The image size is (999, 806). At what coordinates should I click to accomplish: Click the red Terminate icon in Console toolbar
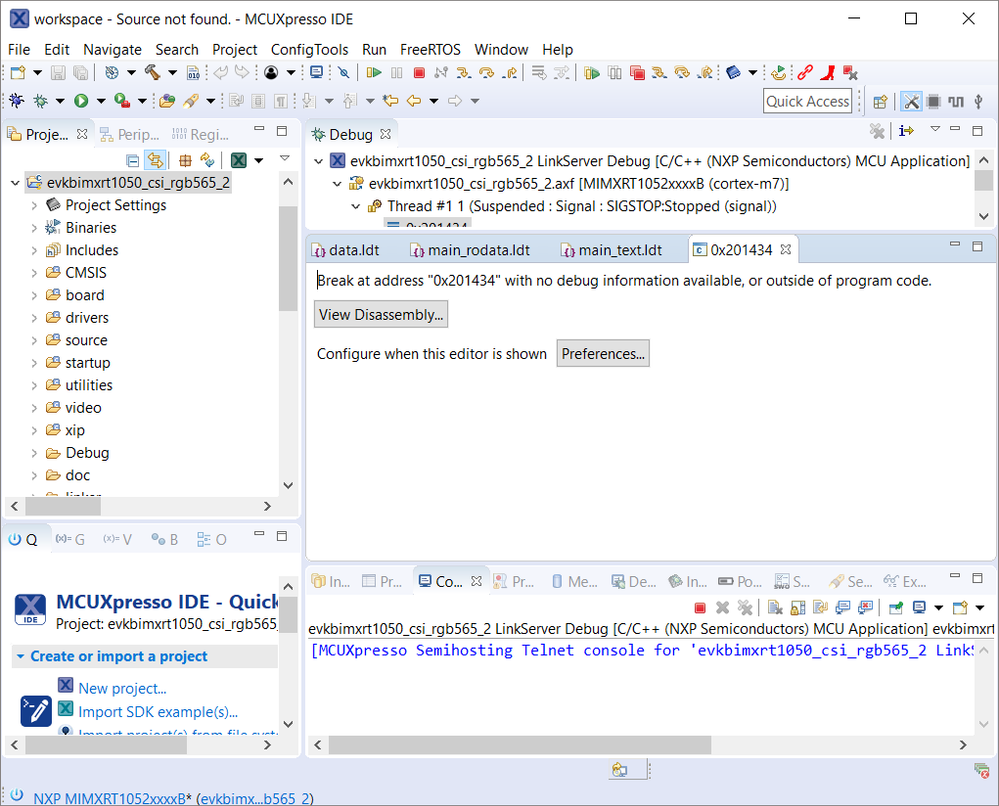[700, 607]
